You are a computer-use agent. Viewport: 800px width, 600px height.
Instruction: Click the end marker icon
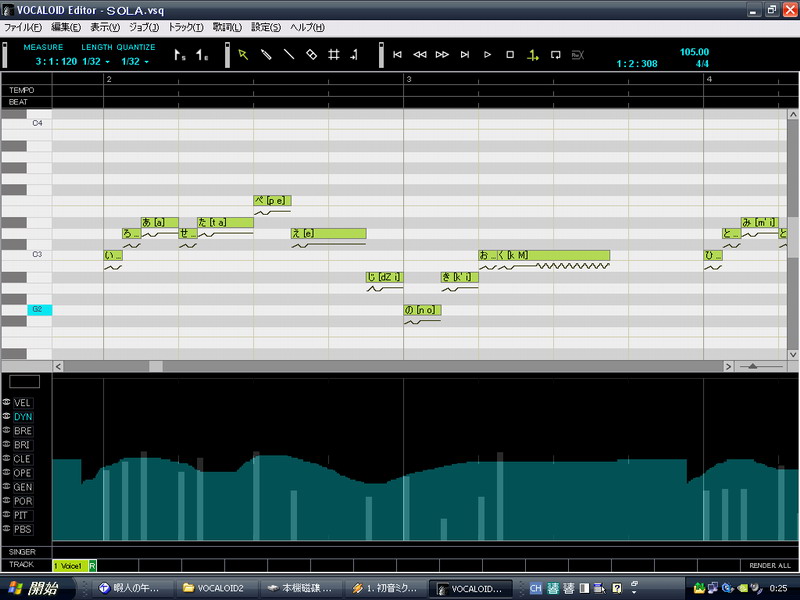pyautogui.click(x=202, y=55)
